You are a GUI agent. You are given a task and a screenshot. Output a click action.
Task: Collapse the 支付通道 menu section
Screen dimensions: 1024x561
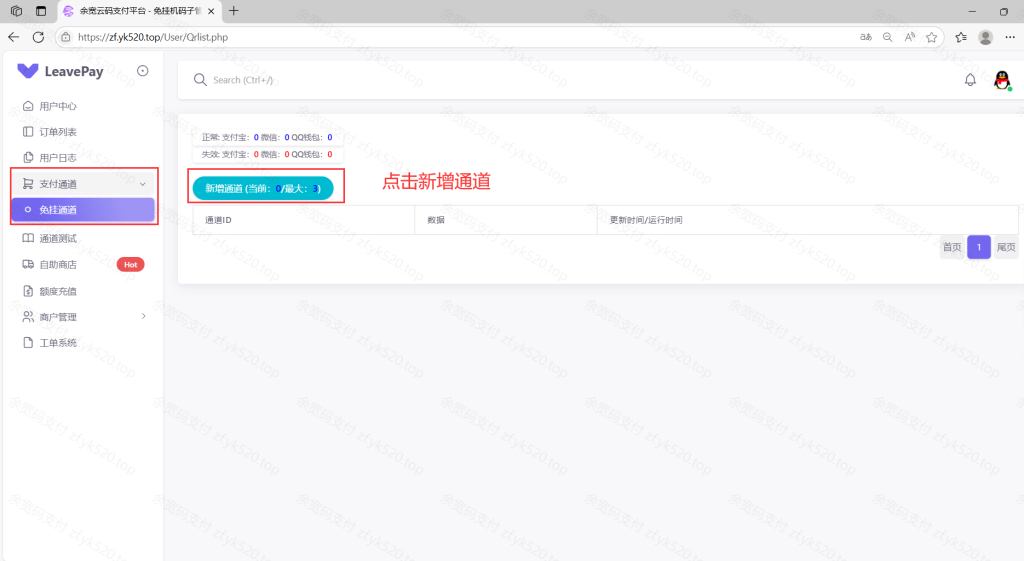[x=84, y=184]
